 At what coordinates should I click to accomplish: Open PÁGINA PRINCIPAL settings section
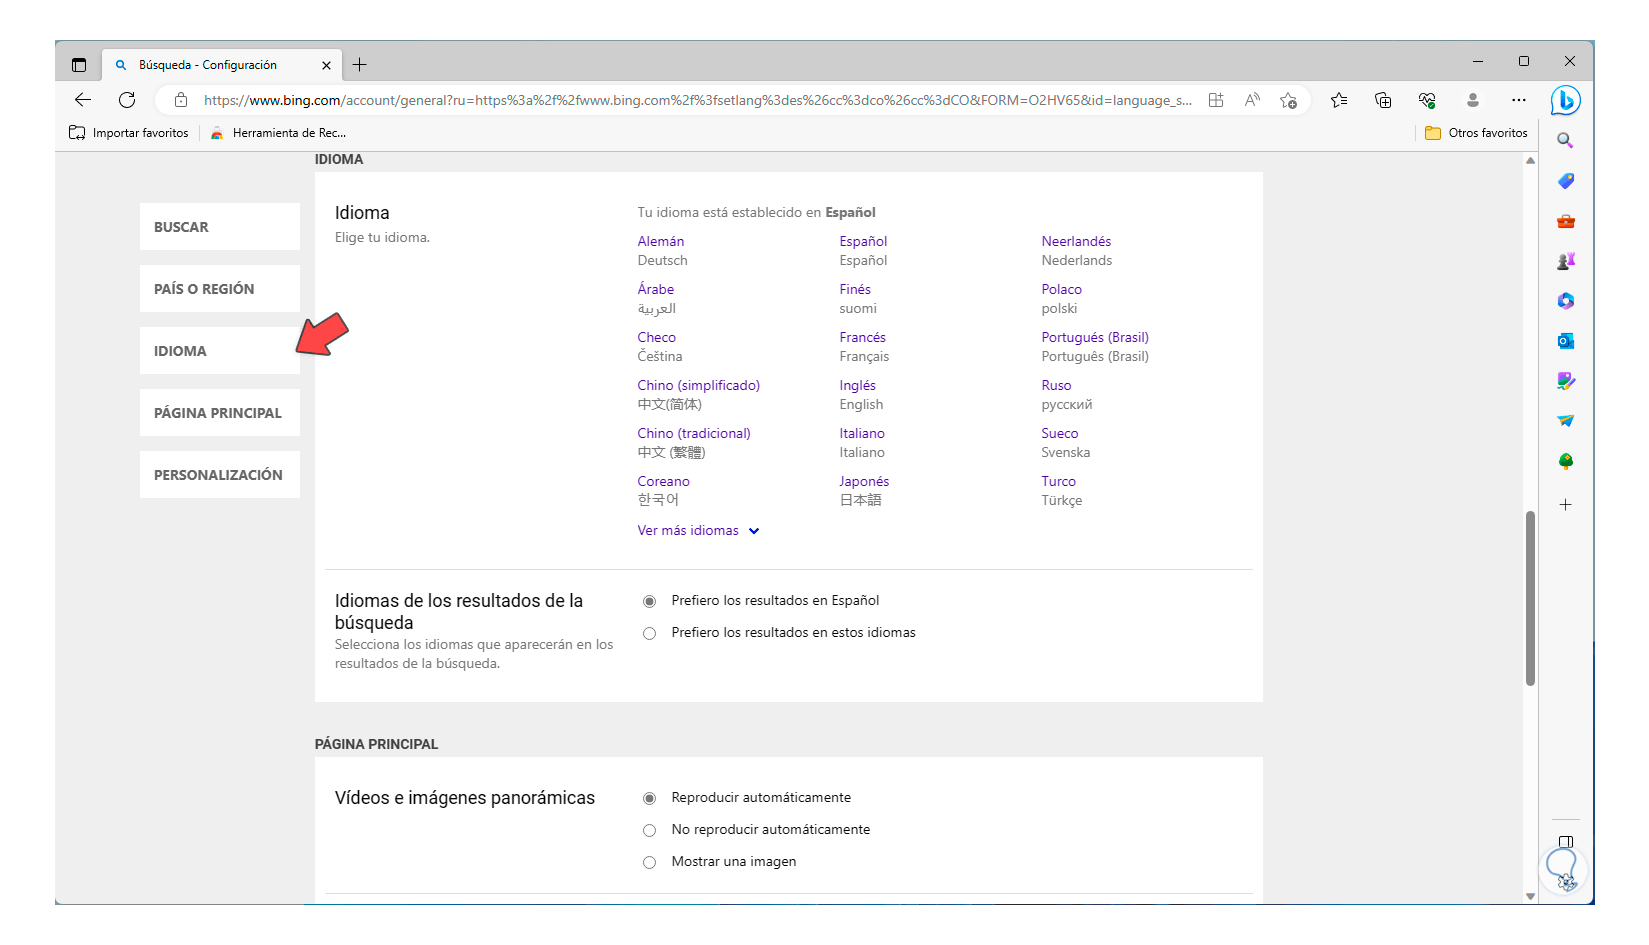pos(219,413)
